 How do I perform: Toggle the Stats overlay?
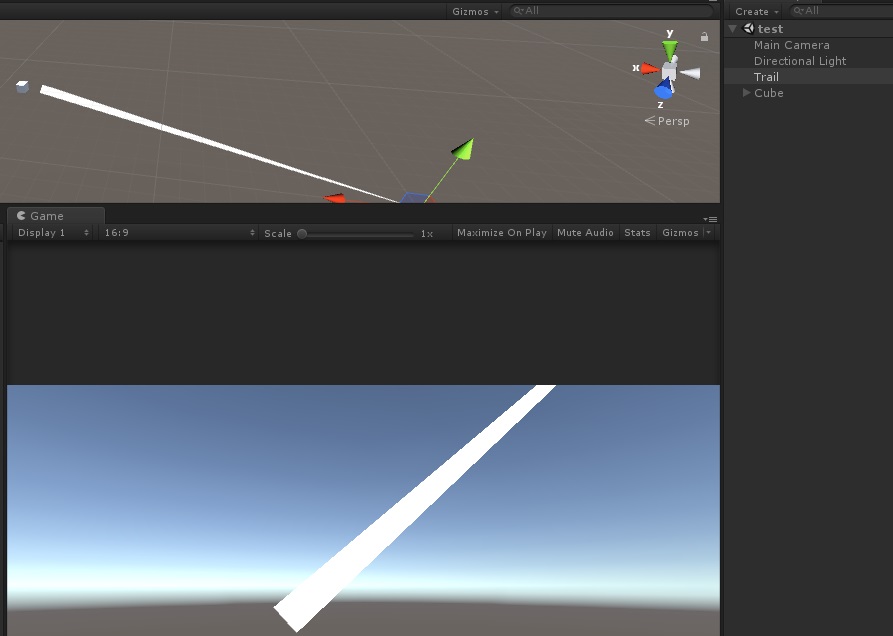637,232
